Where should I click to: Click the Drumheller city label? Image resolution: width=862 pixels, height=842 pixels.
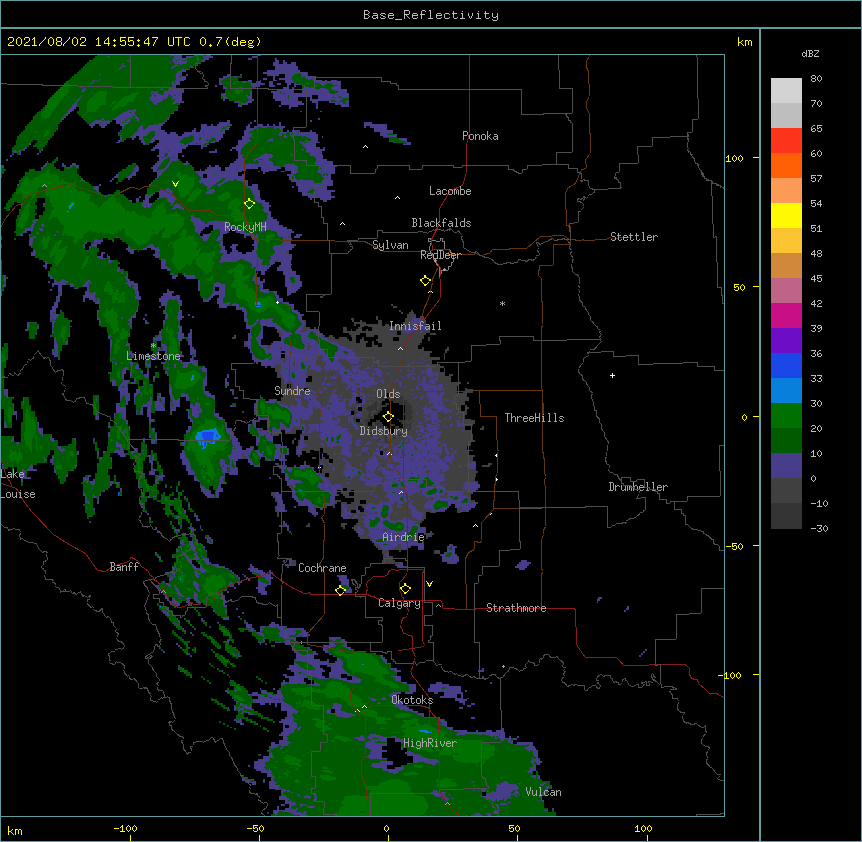(x=638, y=487)
